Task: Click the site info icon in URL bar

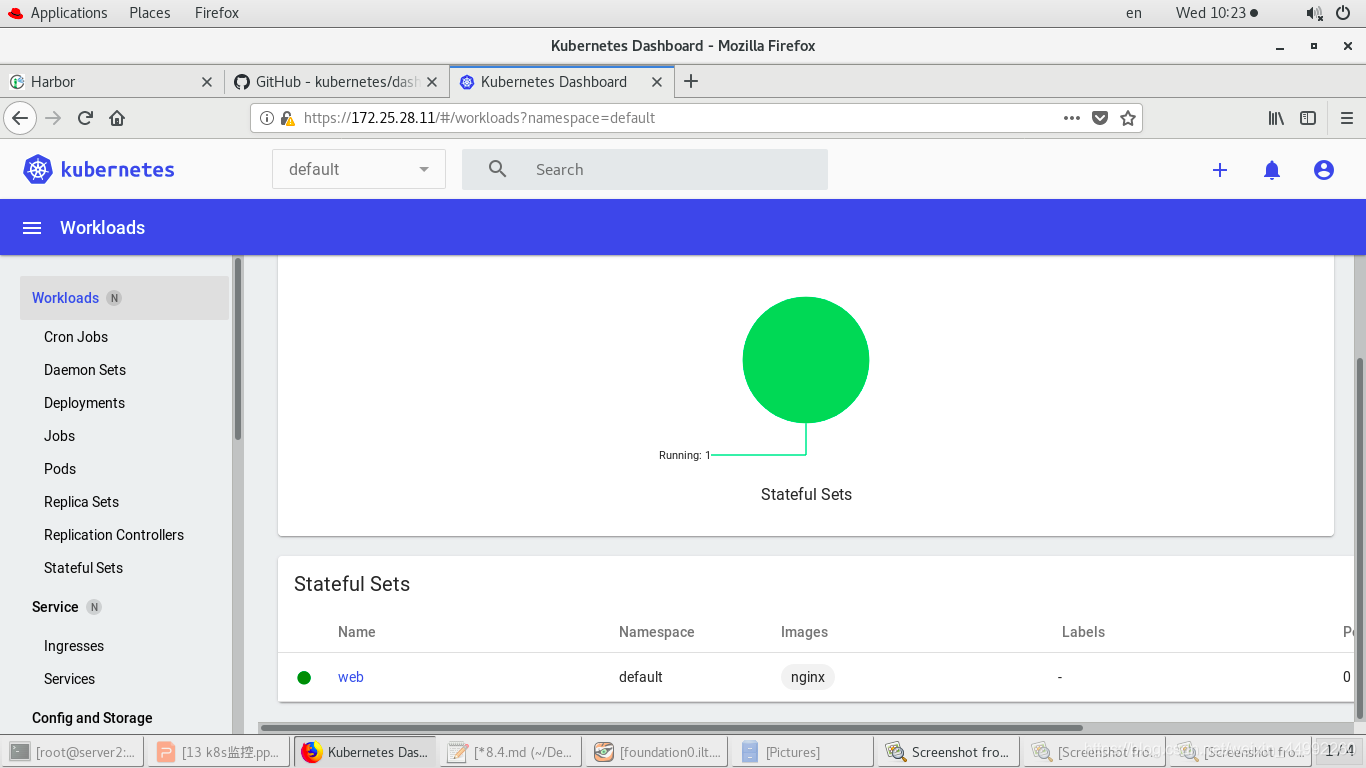Action: point(267,118)
